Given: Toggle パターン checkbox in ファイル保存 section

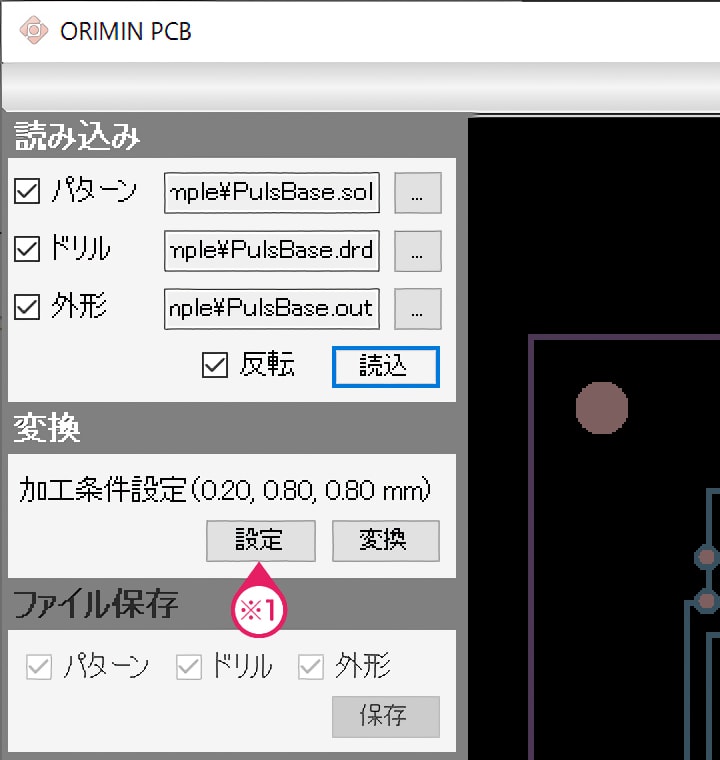Looking at the screenshot, I should (x=39, y=667).
